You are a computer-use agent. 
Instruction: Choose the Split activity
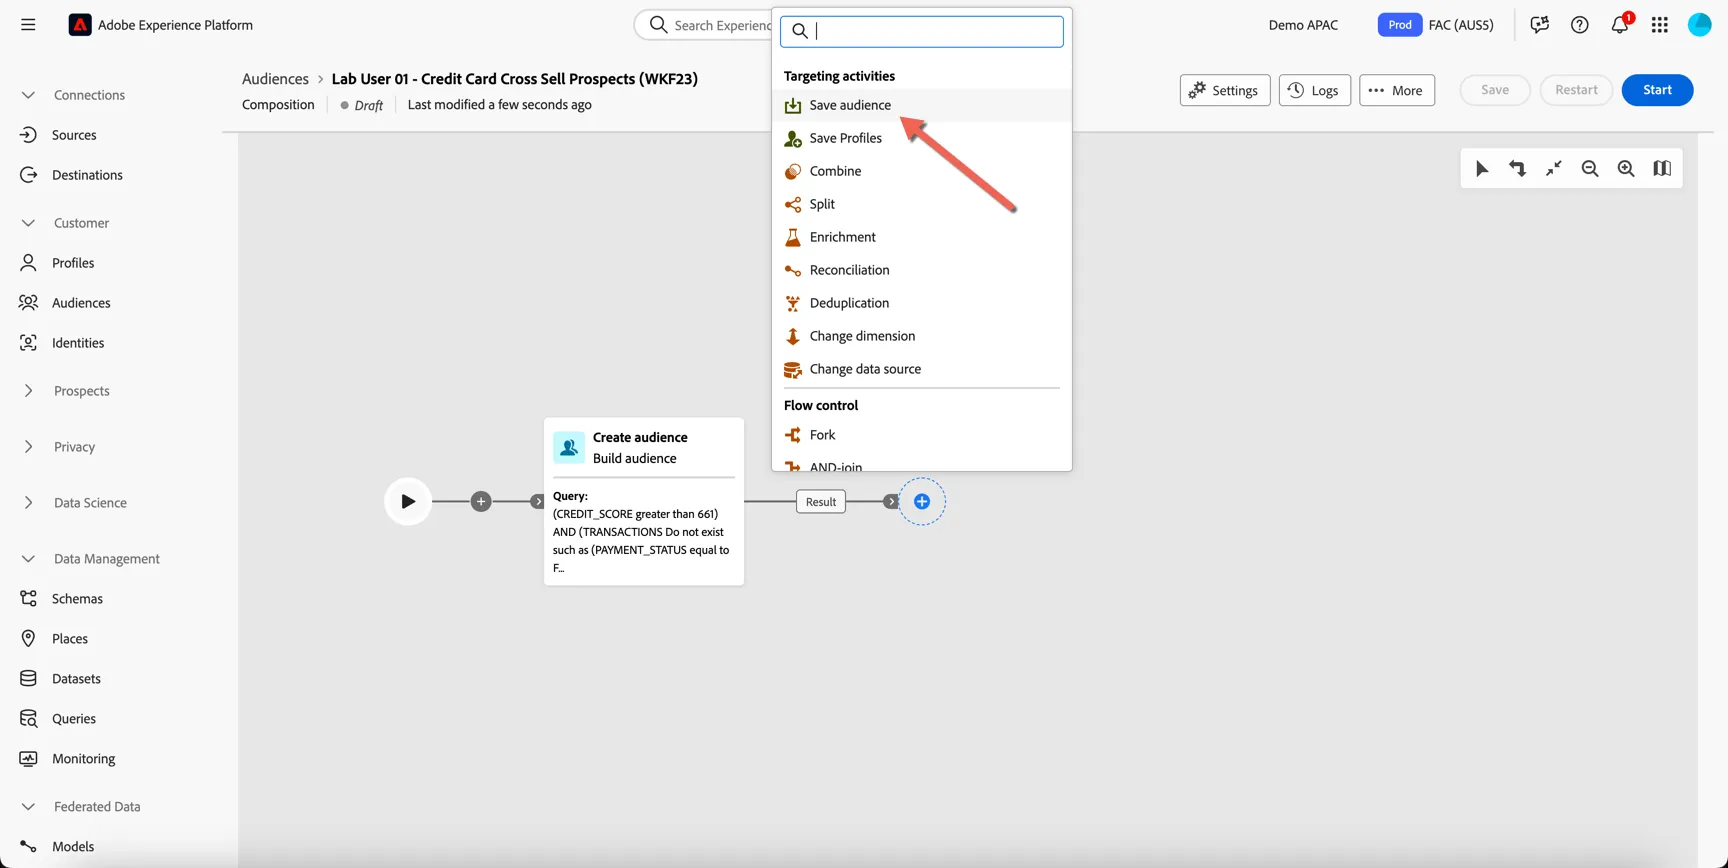click(x=921, y=204)
